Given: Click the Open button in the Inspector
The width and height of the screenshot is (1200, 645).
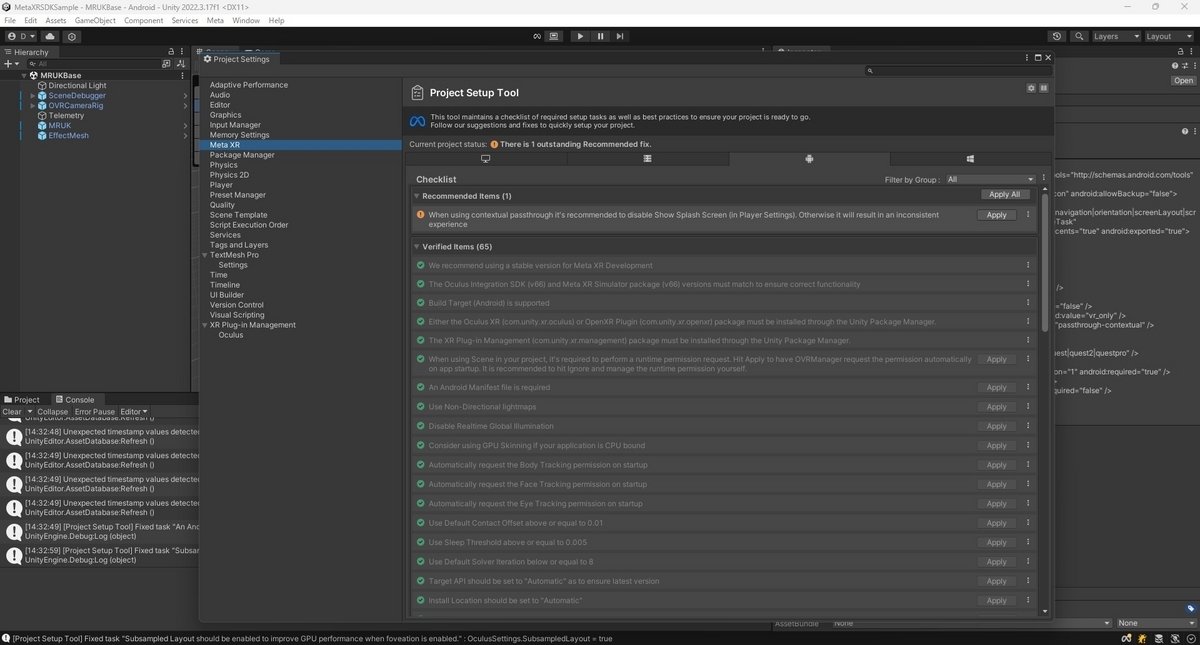Looking at the screenshot, I should coord(1184,81).
